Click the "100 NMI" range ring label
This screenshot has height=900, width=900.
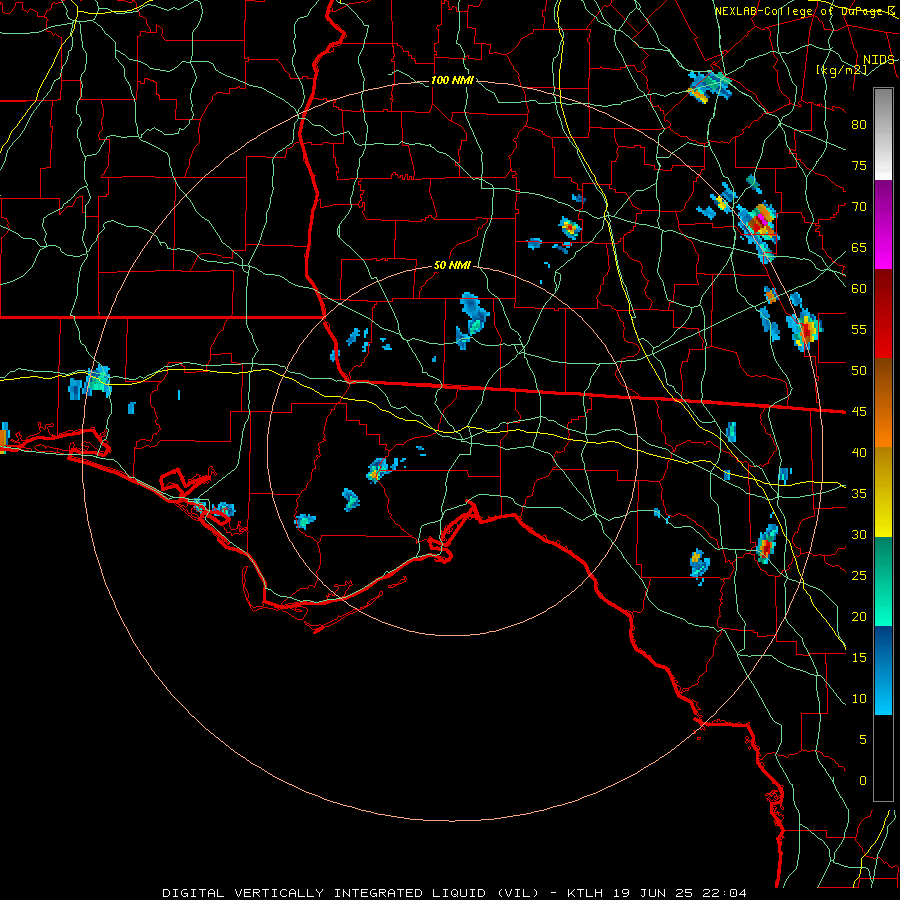[452, 80]
